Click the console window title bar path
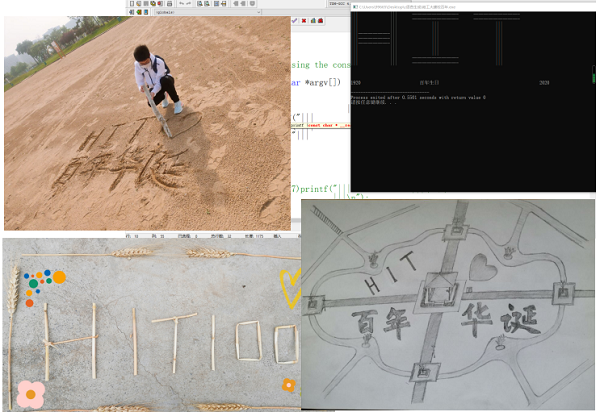600x412 pixels. click(407, 7)
